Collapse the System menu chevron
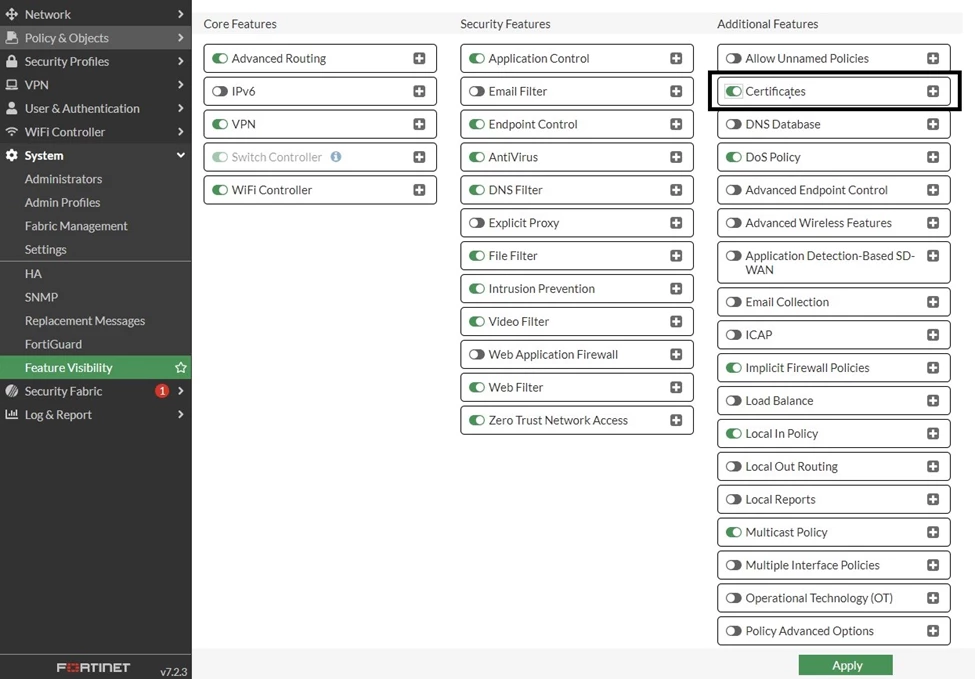This screenshot has width=975, height=679. (180, 155)
